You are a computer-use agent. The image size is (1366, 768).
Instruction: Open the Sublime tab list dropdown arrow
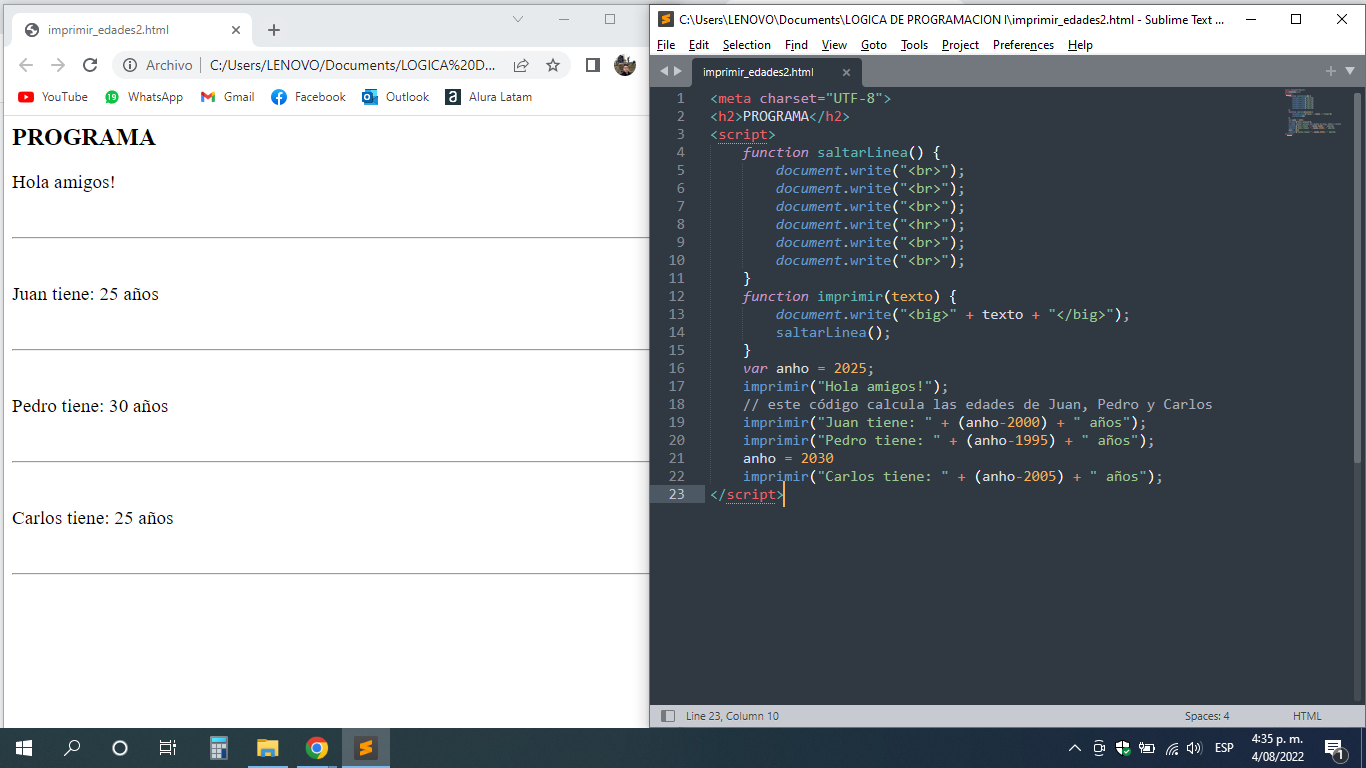point(1350,71)
